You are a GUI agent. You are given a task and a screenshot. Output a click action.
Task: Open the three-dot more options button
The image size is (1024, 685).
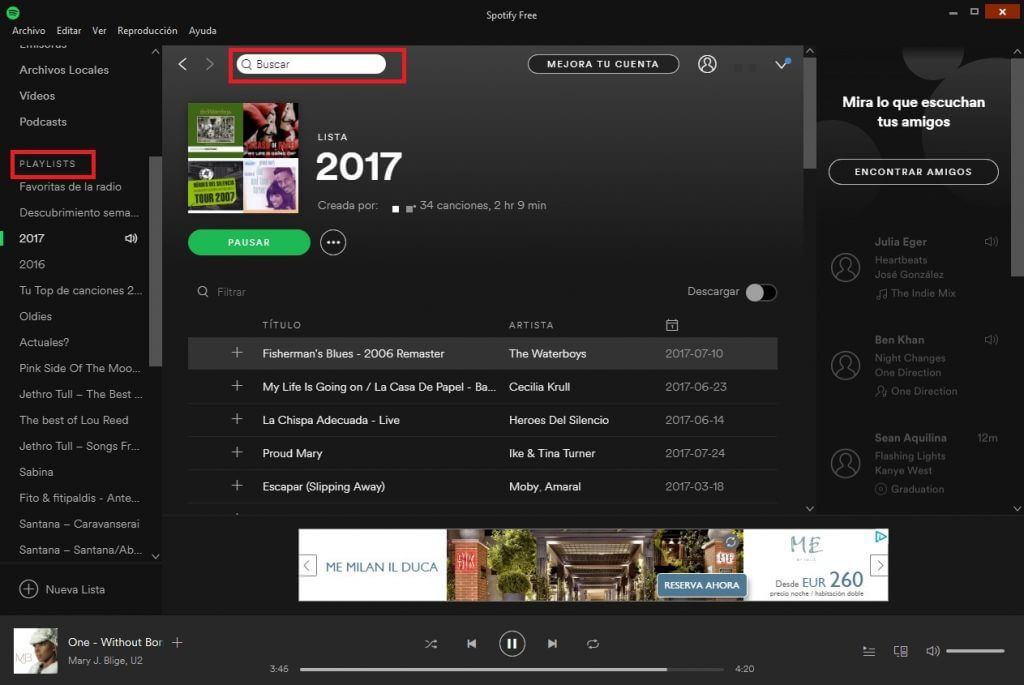(333, 242)
